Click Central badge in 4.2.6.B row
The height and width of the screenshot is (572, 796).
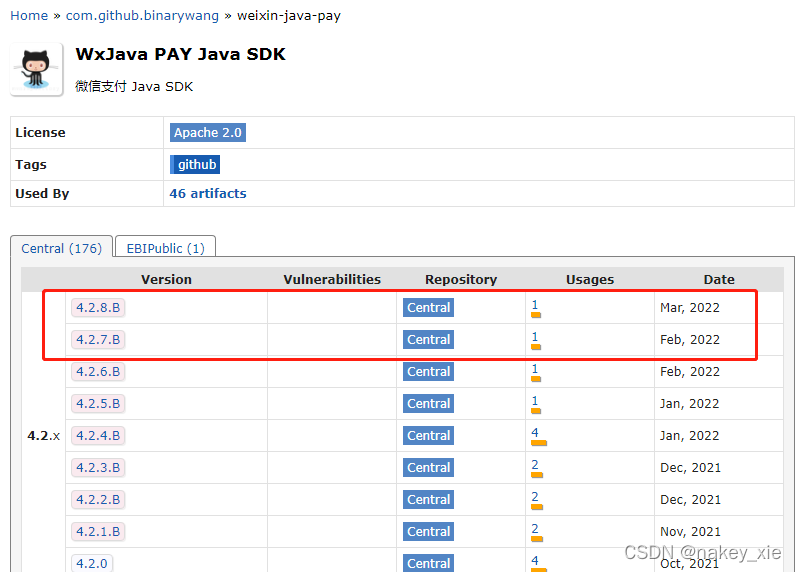tap(428, 372)
